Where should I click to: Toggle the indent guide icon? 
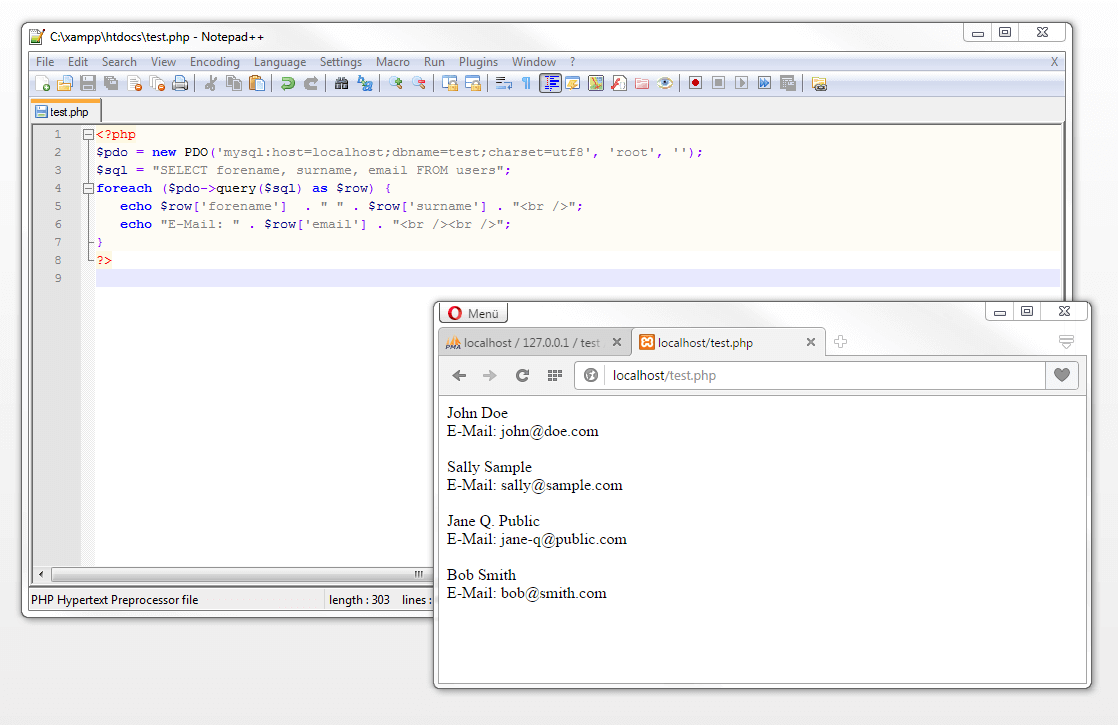pos(550,83)
